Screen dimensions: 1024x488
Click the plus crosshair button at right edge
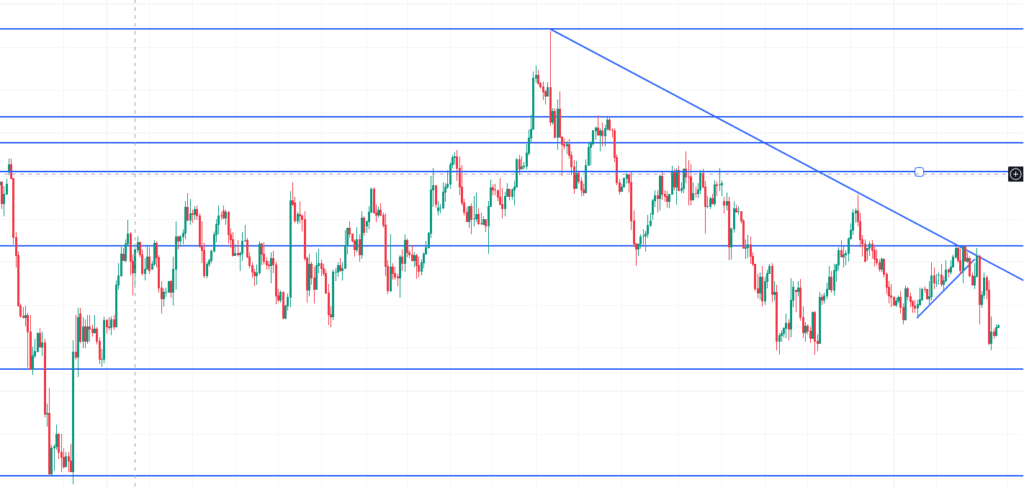[x=1016, y=174]
